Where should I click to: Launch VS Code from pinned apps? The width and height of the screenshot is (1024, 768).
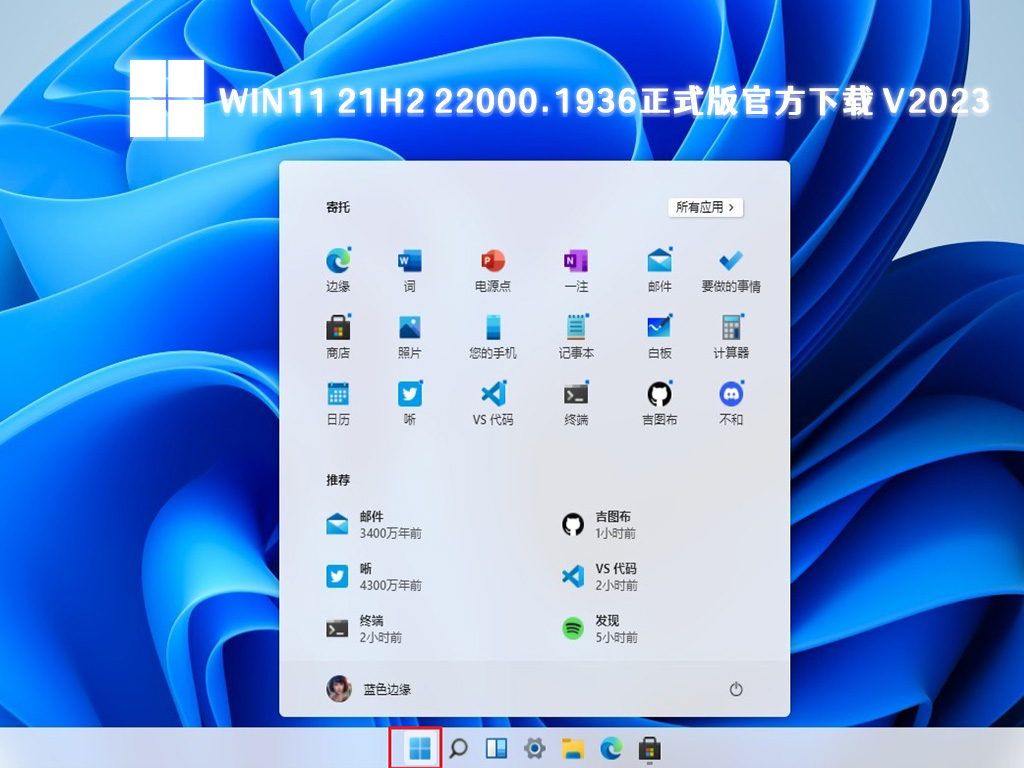tap(492, 394)
